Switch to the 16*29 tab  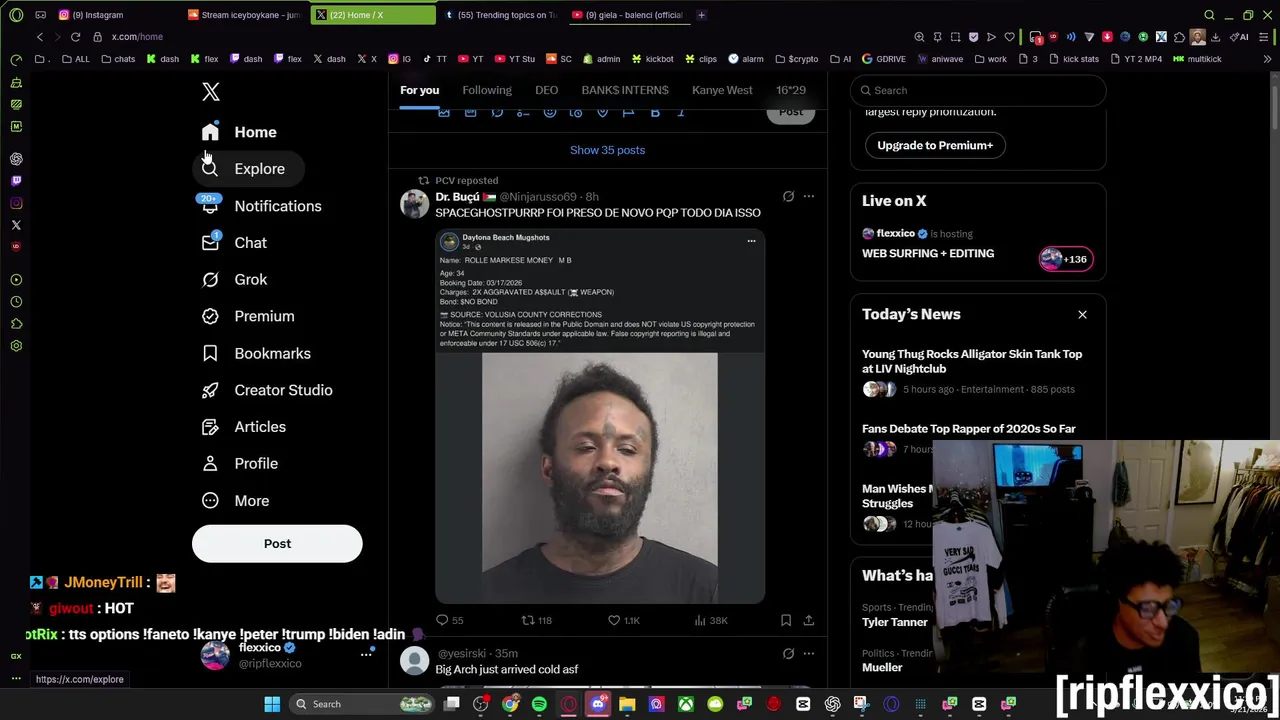click(x=791, y=90)
